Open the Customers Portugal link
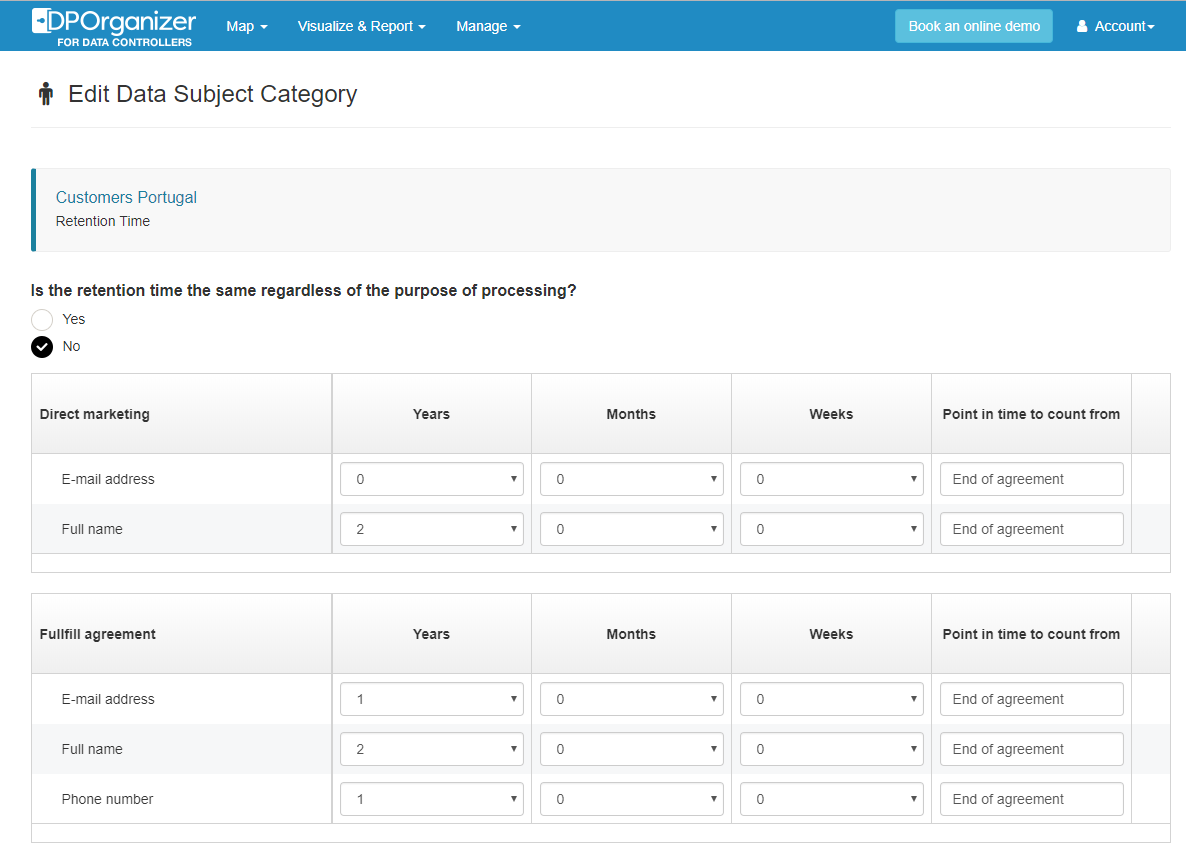The image size is (1186, 857). pyautogui.click(x=126, y=197)
